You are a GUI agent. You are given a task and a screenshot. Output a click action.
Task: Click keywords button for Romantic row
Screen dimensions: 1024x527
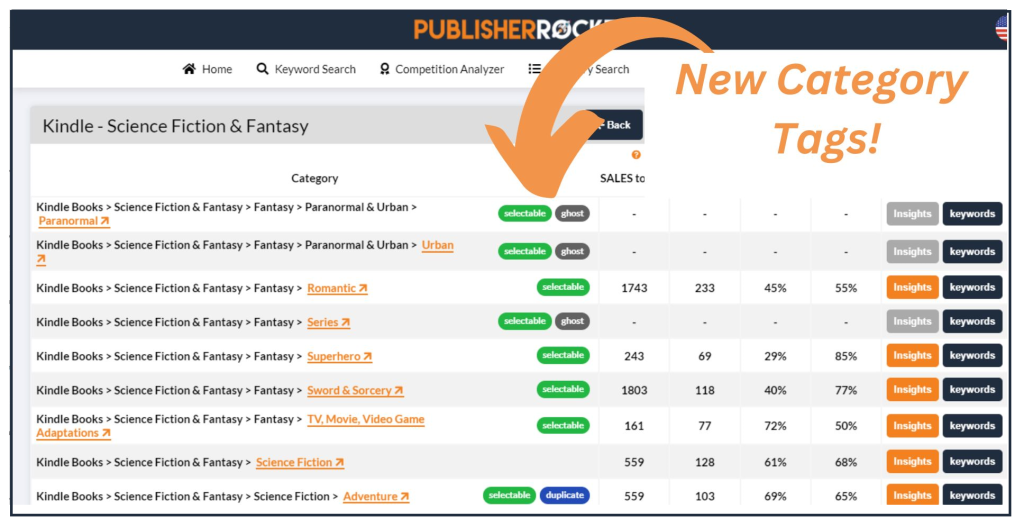(972, 287)
